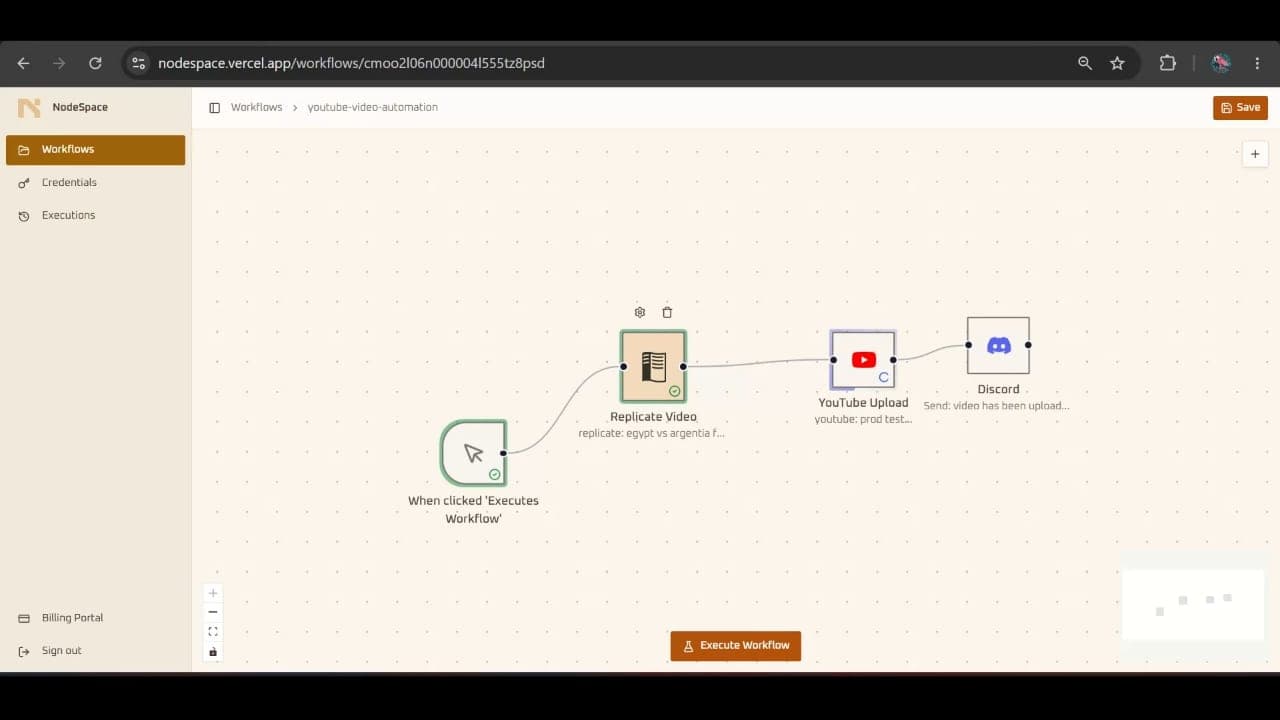This screenshot has width=1280, height=720.
Task: Click the browser reload button
Action: click(x=95, y=63)
